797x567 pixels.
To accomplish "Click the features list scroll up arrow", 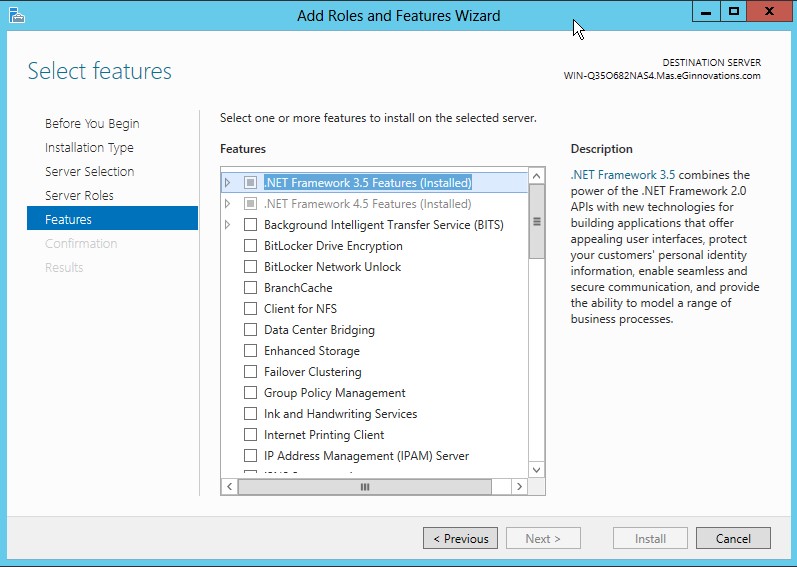I will tap(536, 176).
